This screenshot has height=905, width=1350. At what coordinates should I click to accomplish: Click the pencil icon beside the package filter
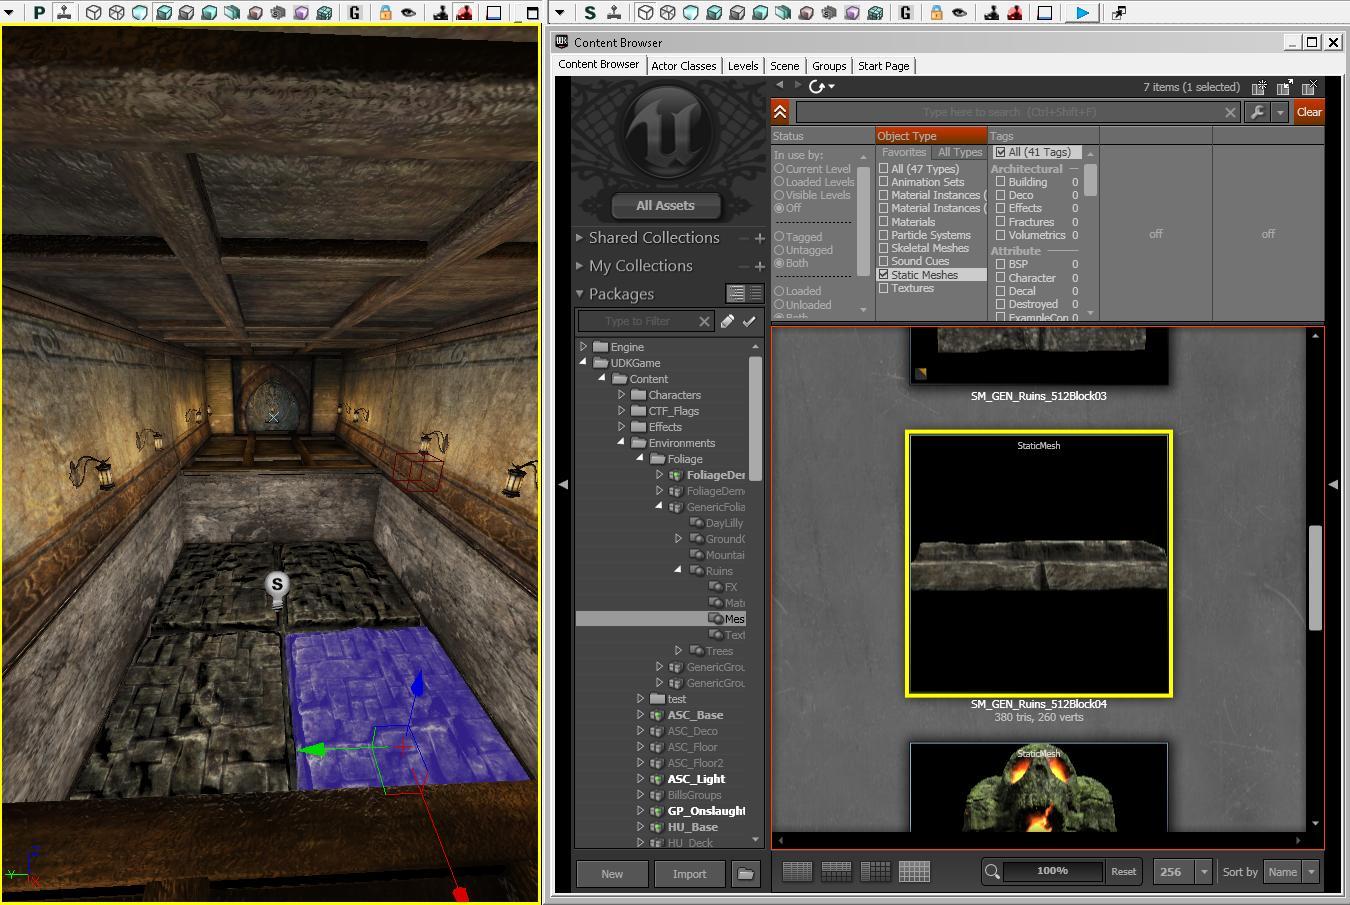coord(727,321)
